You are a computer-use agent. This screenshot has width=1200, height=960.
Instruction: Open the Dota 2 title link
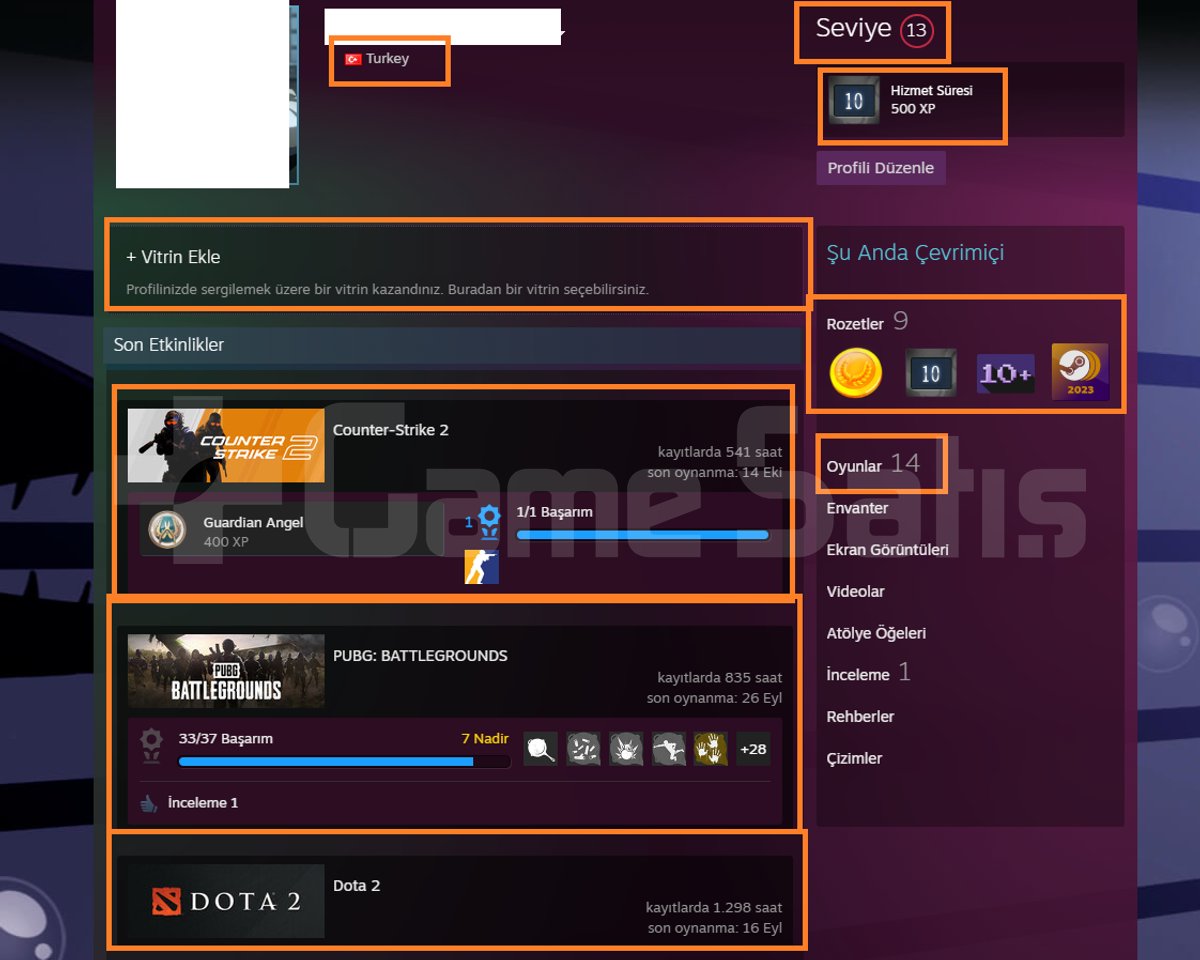357,886
